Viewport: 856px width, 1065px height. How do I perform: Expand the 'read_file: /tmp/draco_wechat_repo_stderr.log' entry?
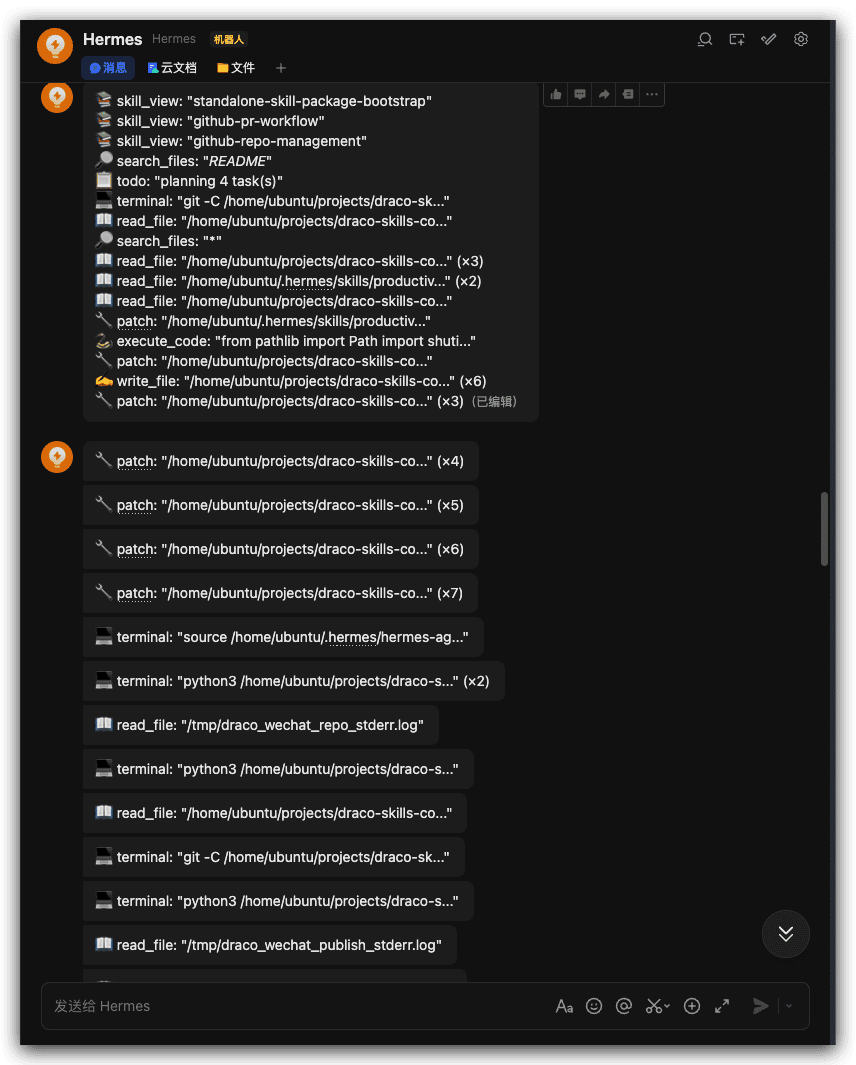260,724
